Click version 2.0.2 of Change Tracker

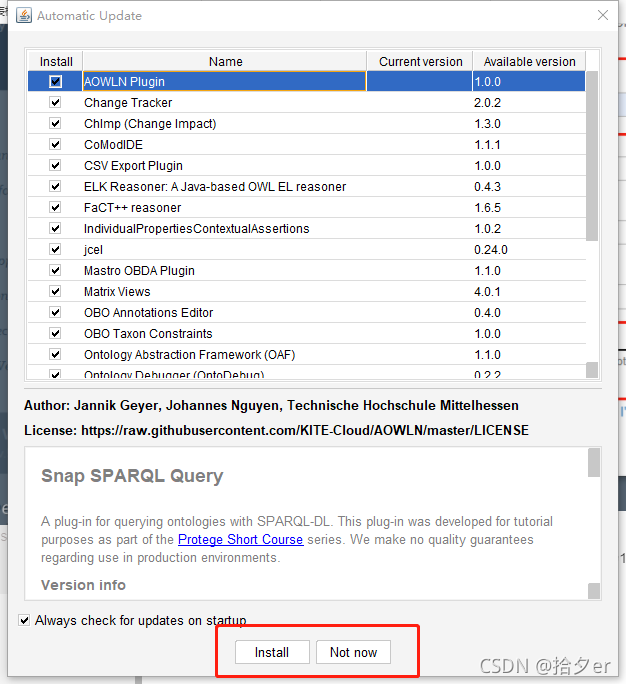(487, 103)
